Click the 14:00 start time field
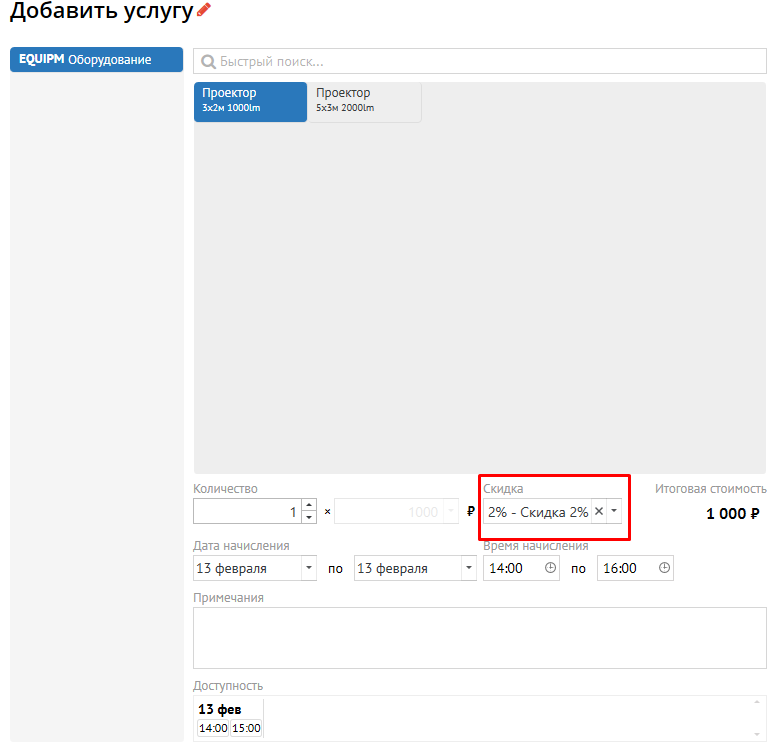This screenshot has height=744, width=783. coord(521,568)
